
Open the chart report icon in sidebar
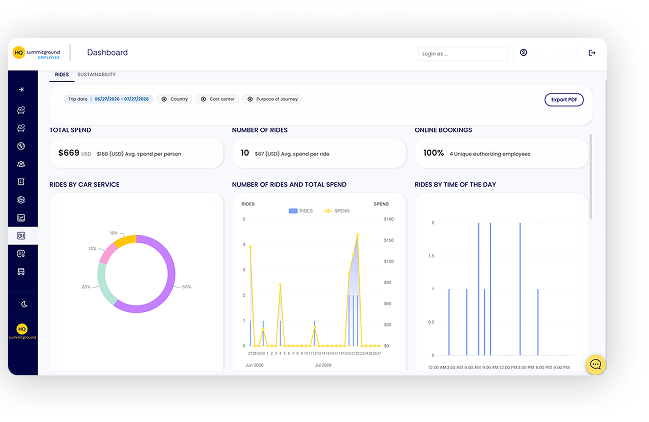coord(21,218)
